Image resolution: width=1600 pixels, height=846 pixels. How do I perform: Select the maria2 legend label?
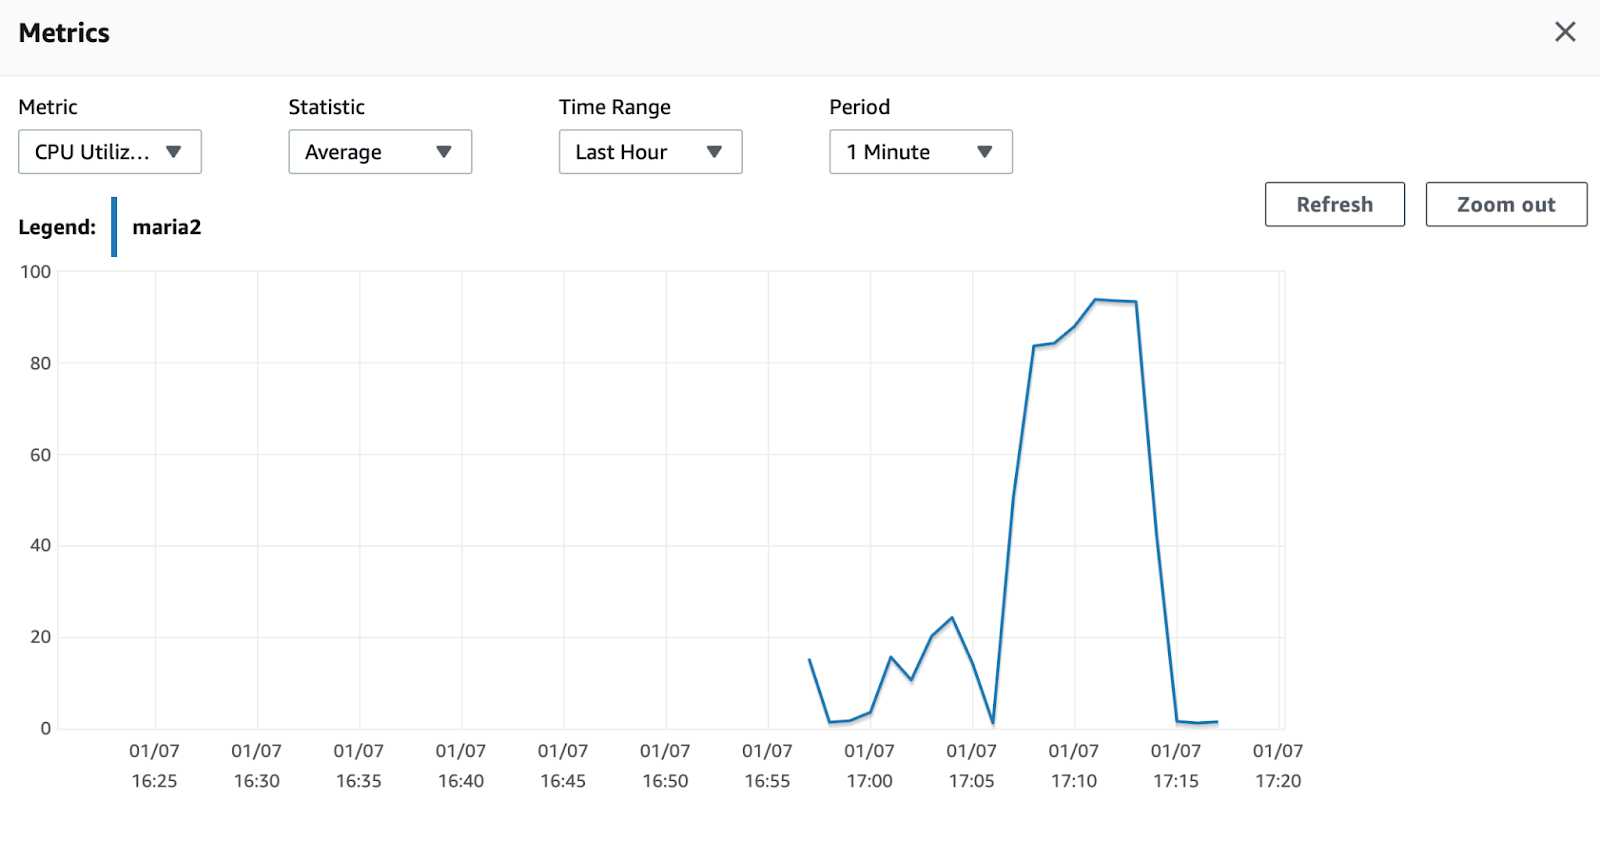(167, 227)
